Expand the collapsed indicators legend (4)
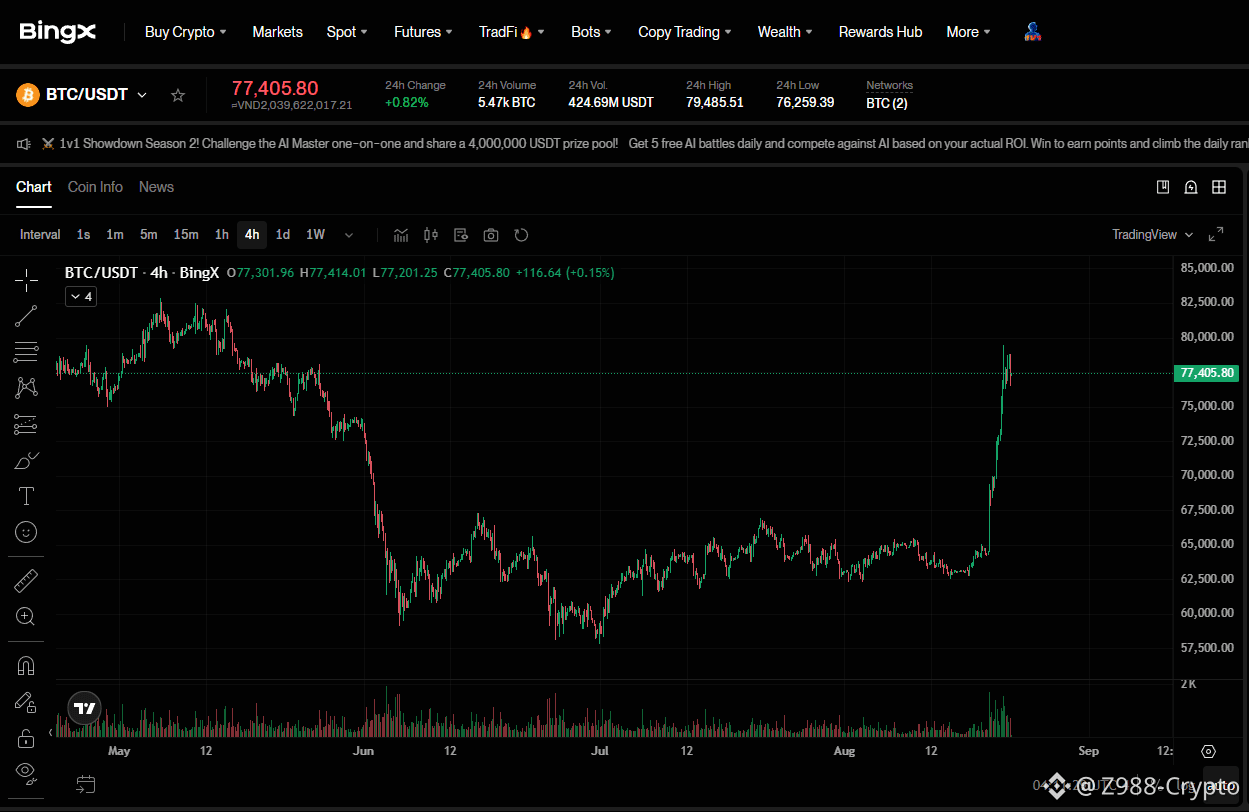 [81, 297]
